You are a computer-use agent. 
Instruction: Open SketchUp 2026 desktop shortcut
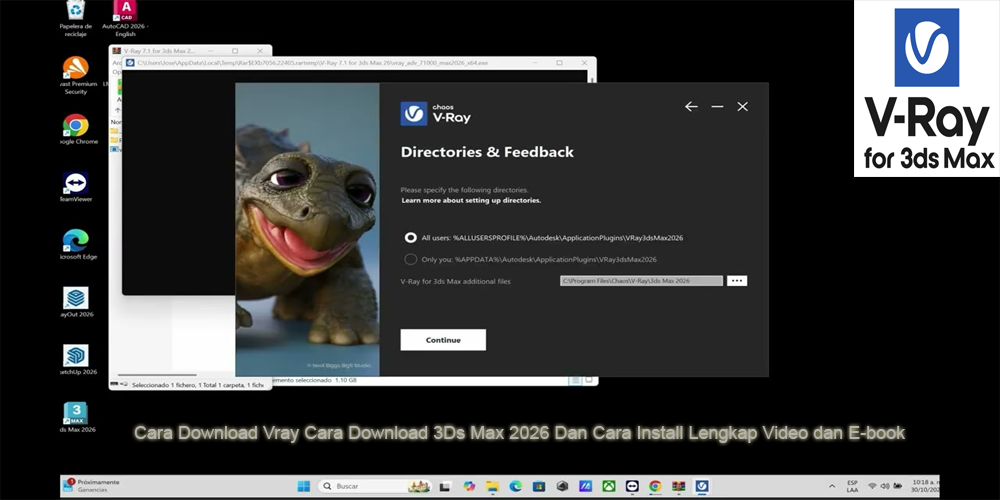point(76,360)
